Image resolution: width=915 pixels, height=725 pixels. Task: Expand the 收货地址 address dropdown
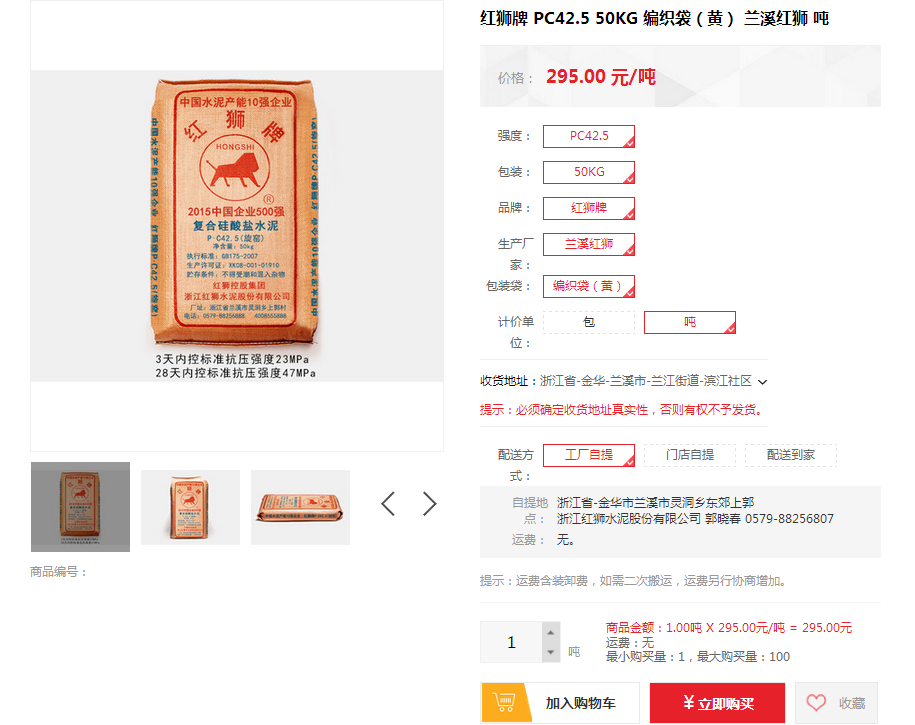point(763,382)
